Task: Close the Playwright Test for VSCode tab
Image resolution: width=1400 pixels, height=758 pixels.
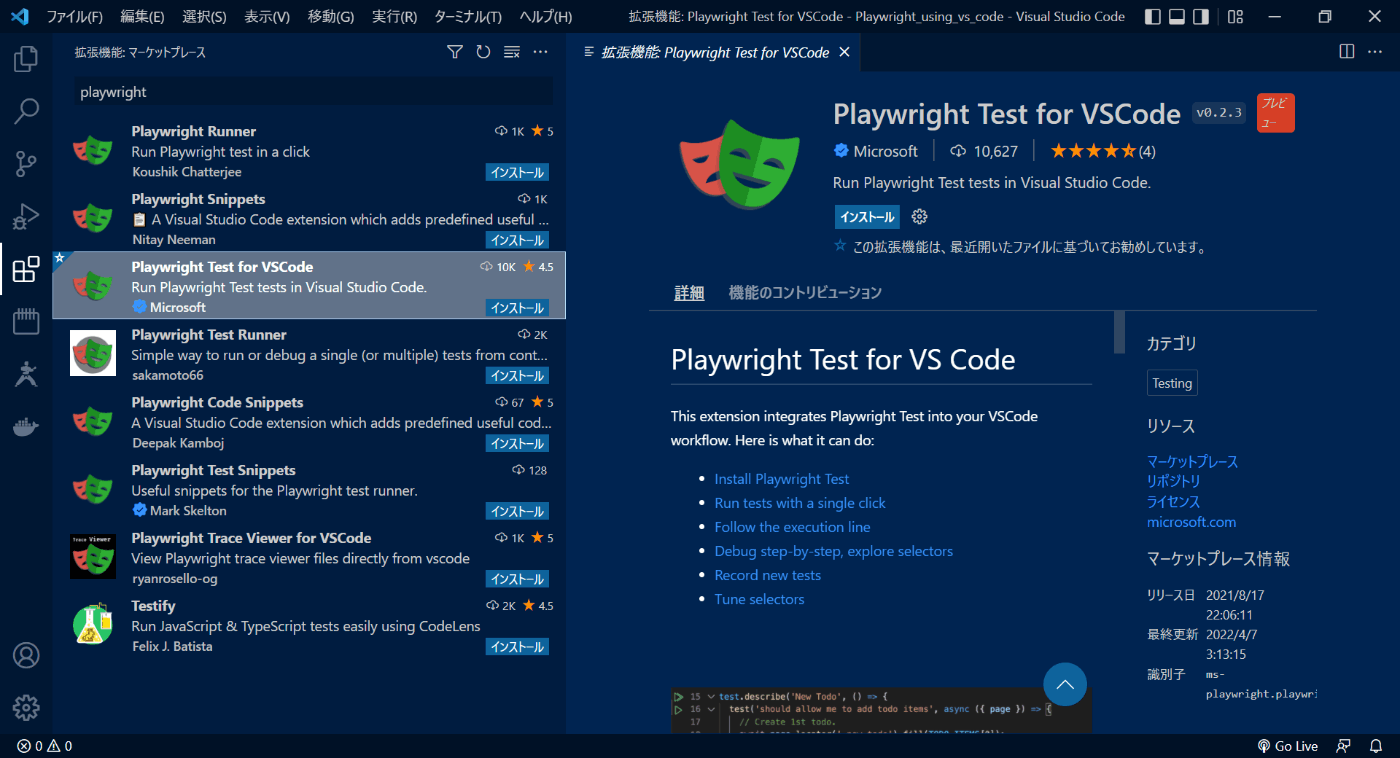Action: [x=844, y=52]
